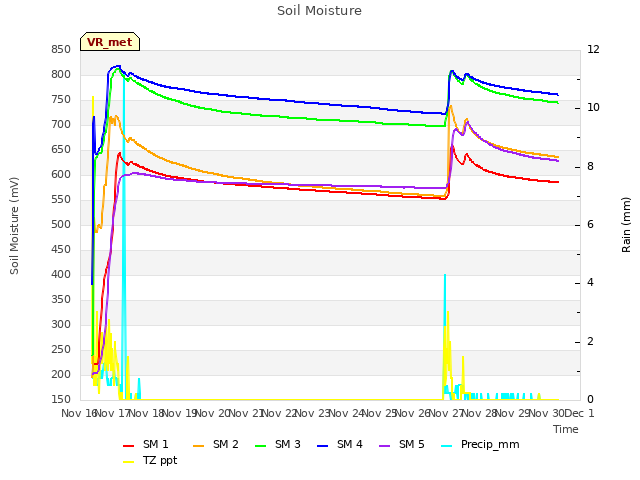Toggle SM 3 legend entry

(278, 444)
